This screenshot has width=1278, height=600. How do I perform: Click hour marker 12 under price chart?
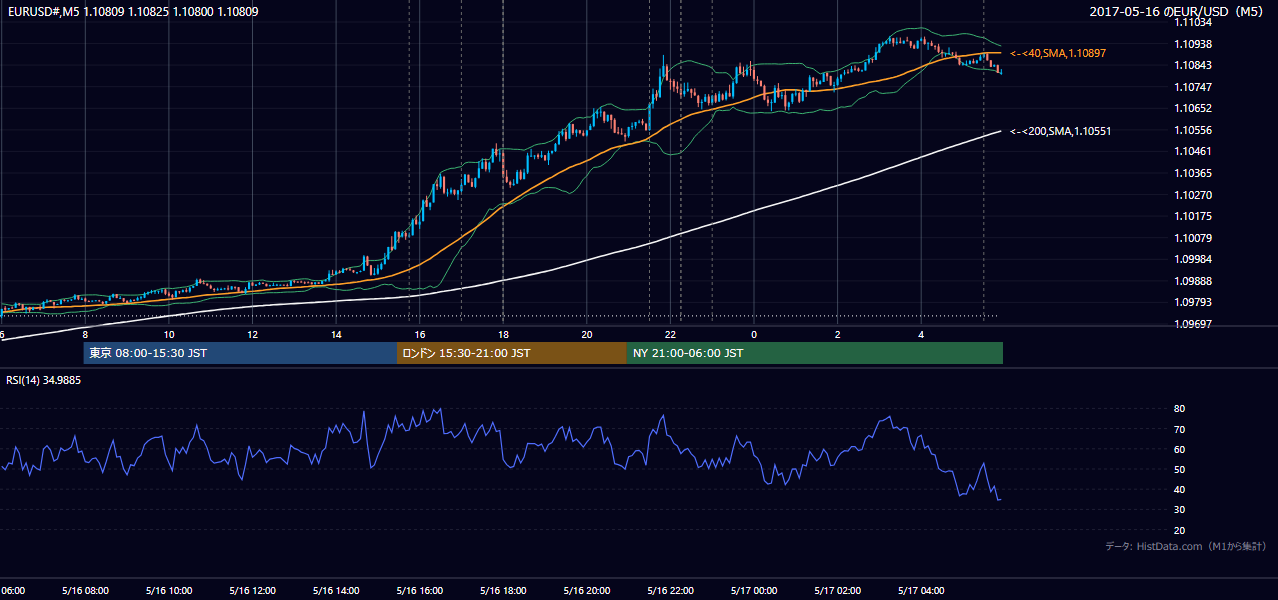[252, 335]
